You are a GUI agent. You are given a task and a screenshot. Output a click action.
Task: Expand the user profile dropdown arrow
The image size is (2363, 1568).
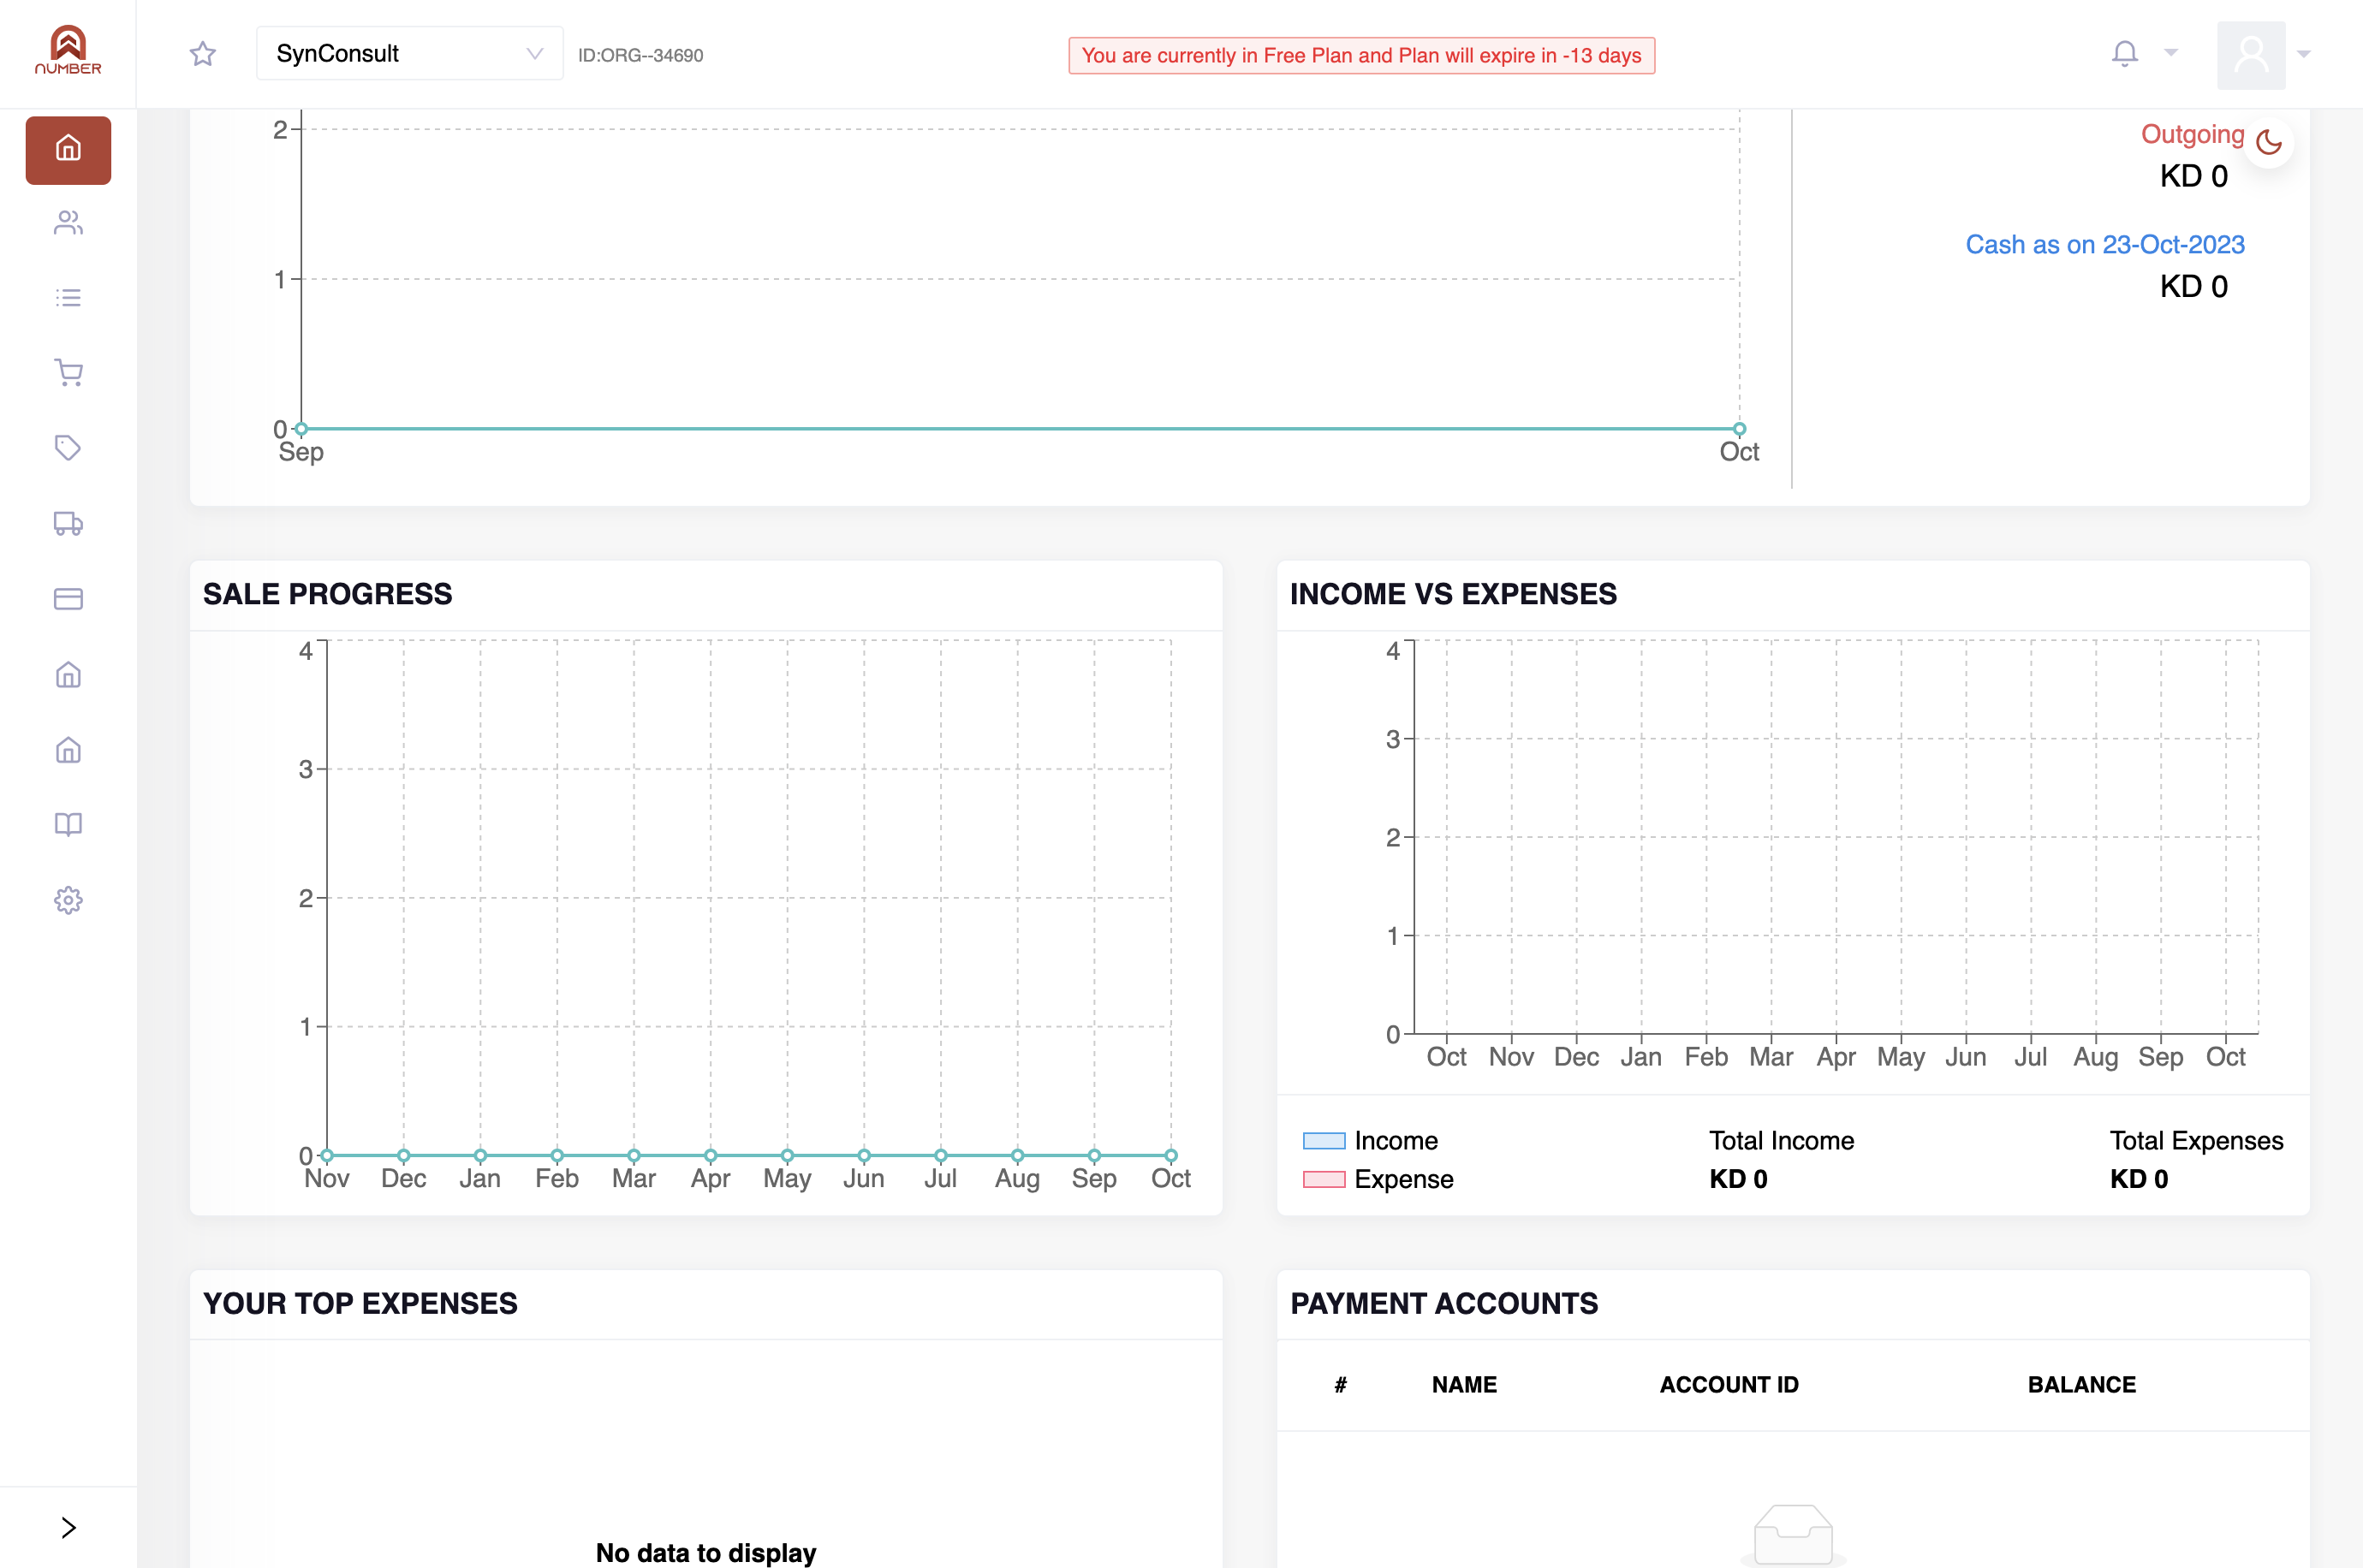coord(2304,54)
